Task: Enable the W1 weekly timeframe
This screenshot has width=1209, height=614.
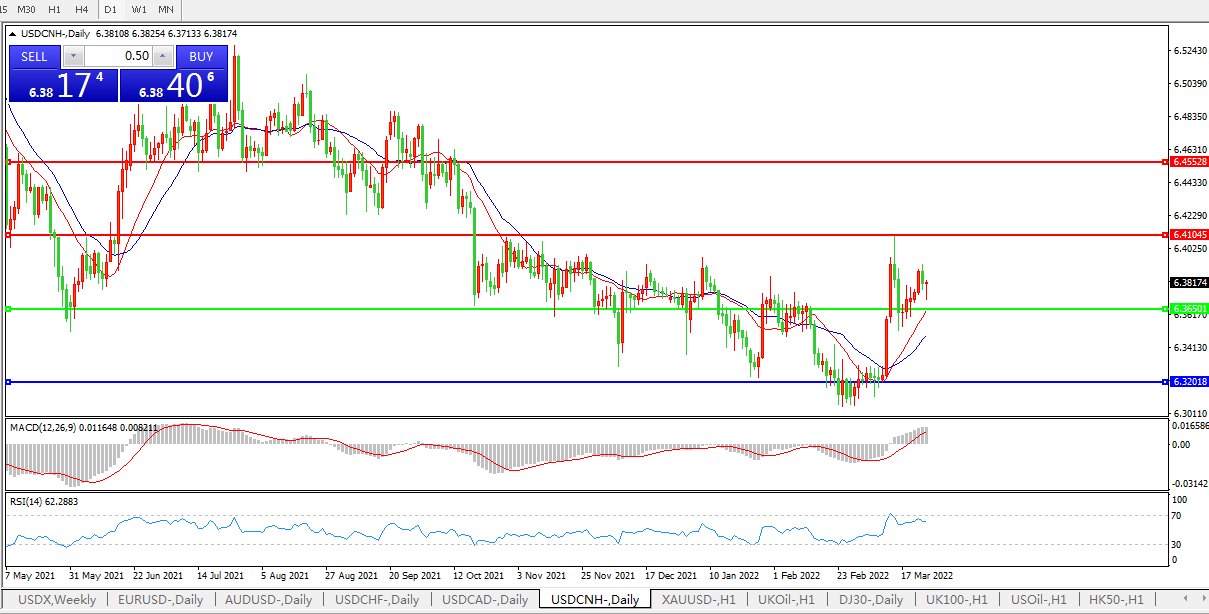Action: point(139,9)
